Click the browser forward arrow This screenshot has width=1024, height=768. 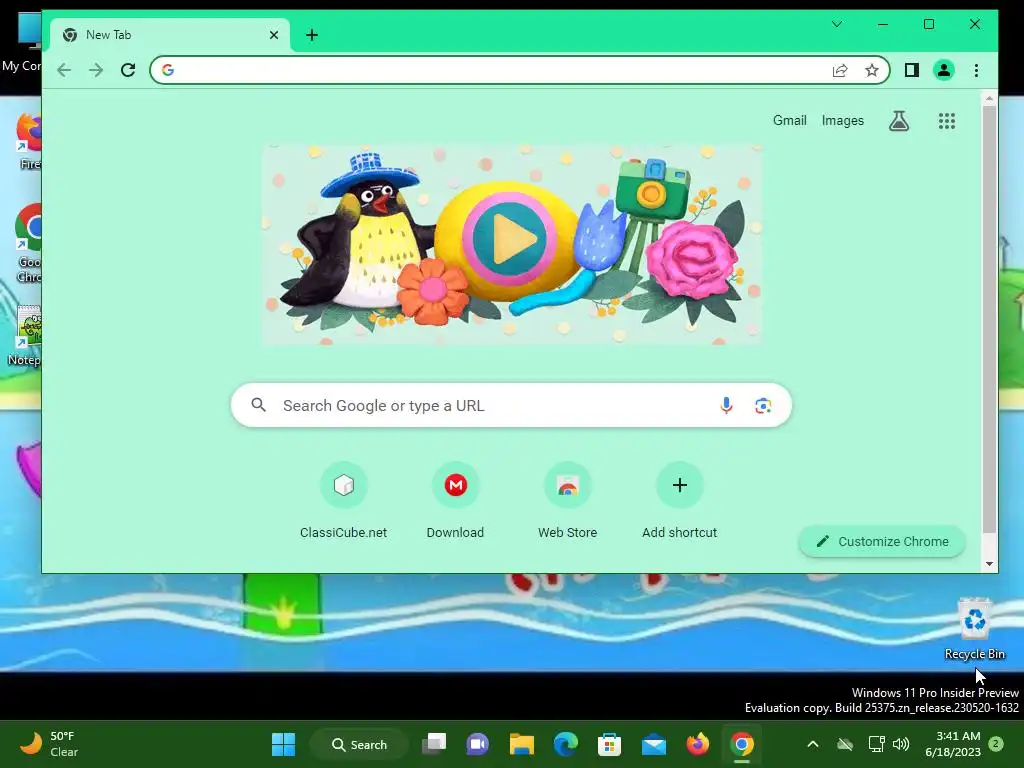[x=96, y=70]
